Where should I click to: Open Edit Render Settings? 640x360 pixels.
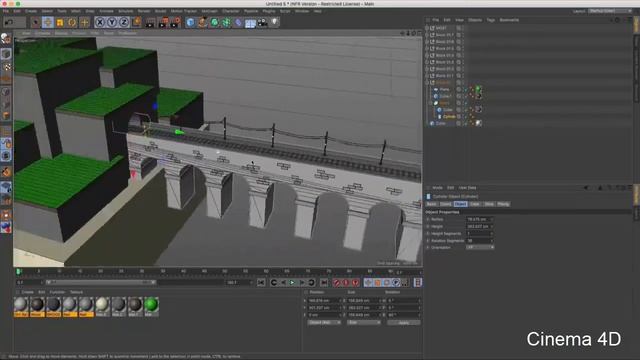pos(176,22)
